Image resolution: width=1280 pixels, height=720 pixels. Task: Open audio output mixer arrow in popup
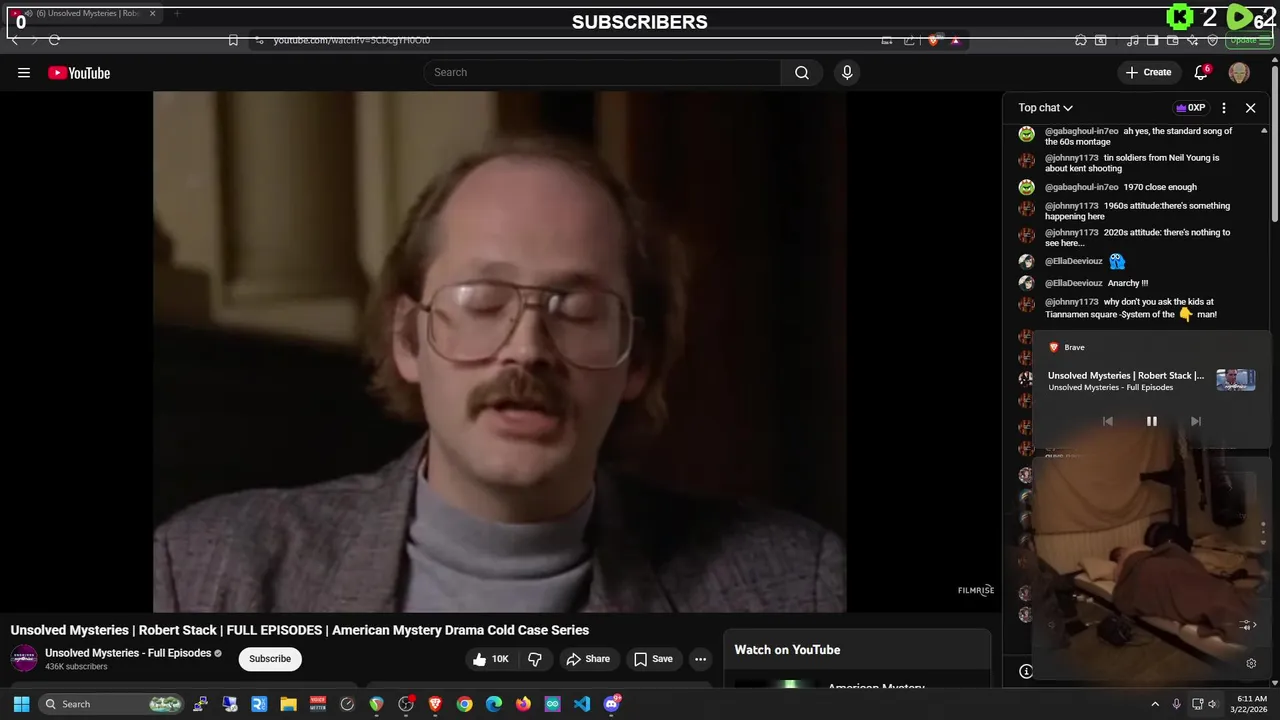1247,625
